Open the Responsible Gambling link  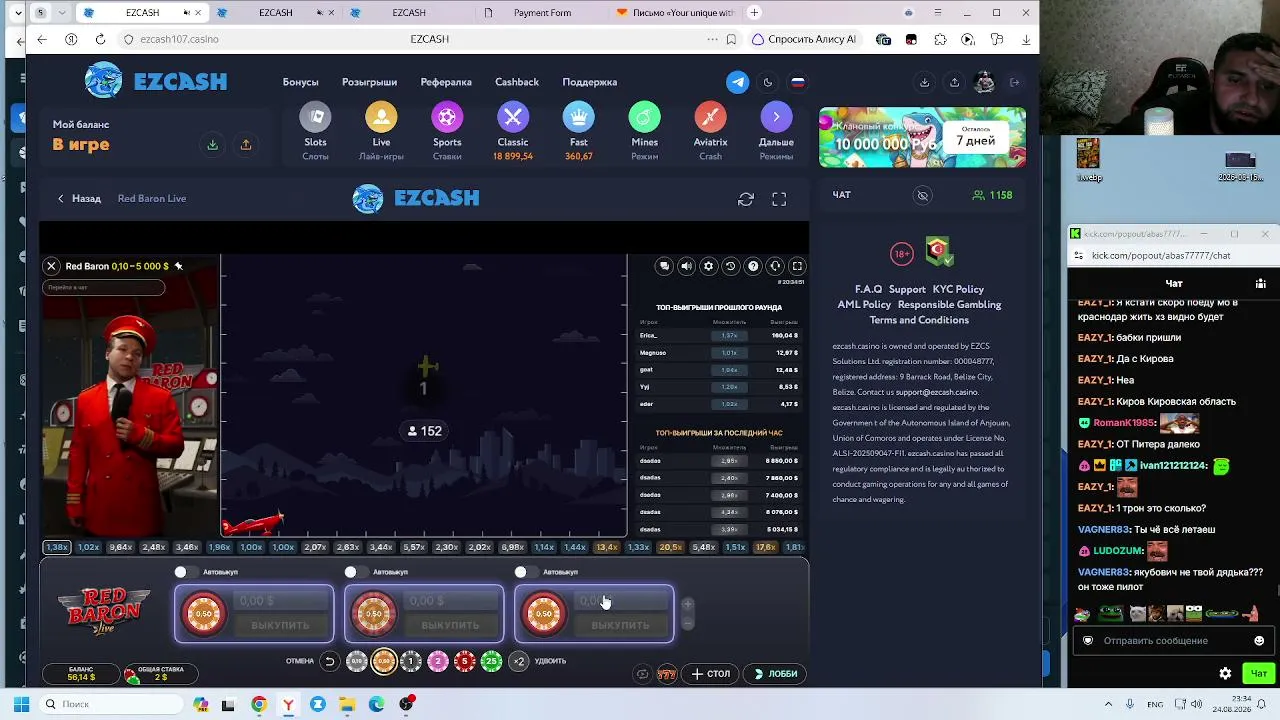click(x=949, y=305)
